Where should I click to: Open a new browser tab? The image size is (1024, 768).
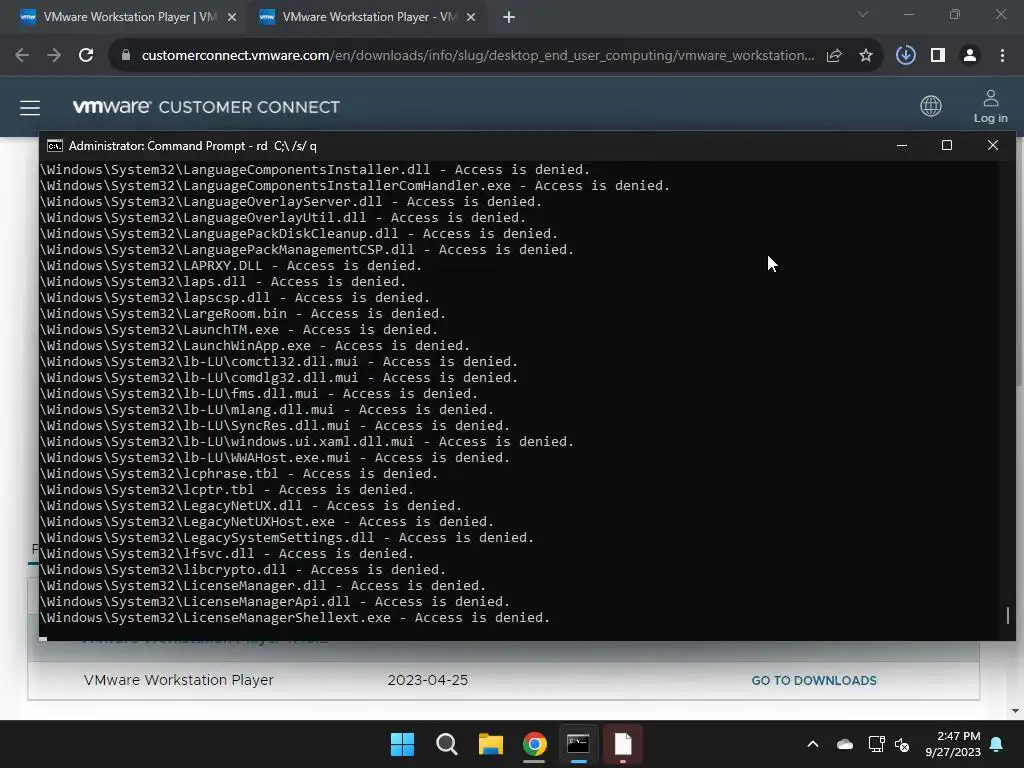(509, 18)
